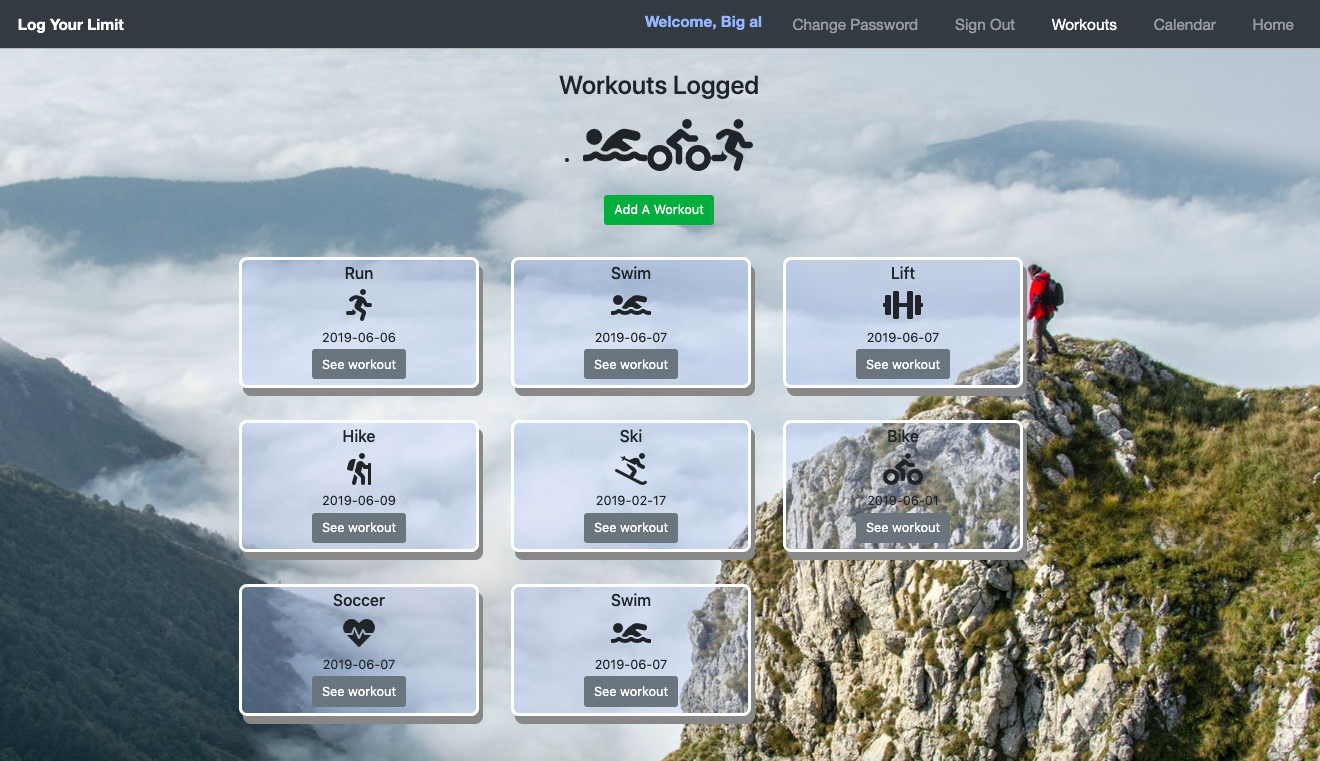Sign out of Log Your Limit
This screenshot has height=761, width=1320.
click(984, 24)
